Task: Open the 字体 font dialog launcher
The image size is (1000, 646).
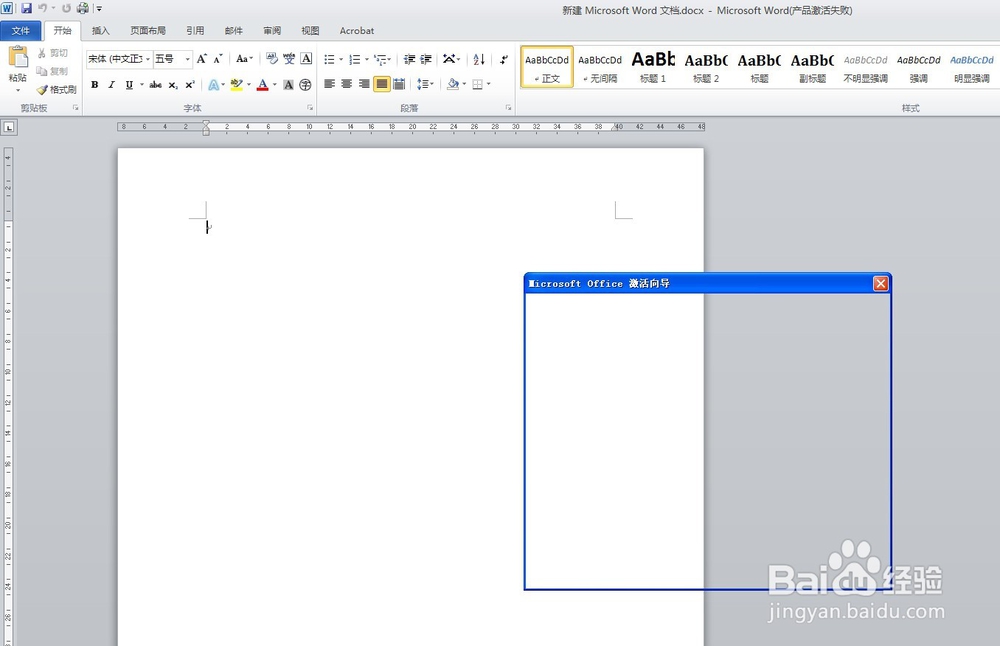Action: (310, 108)
